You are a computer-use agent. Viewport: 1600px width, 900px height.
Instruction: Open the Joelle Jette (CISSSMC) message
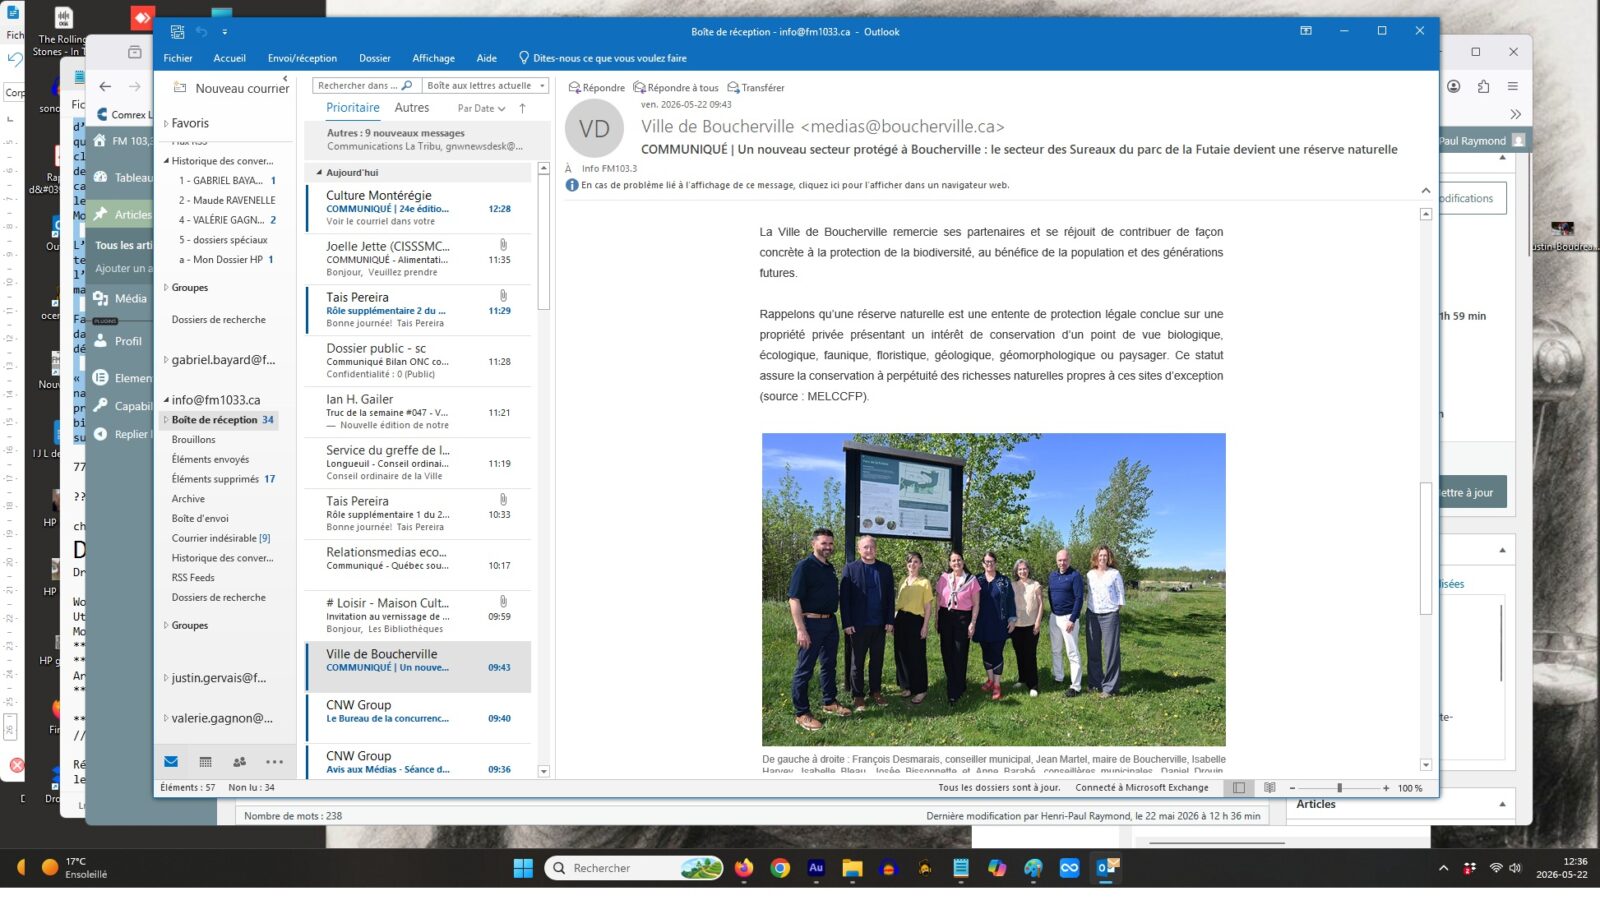coord(418,259)
